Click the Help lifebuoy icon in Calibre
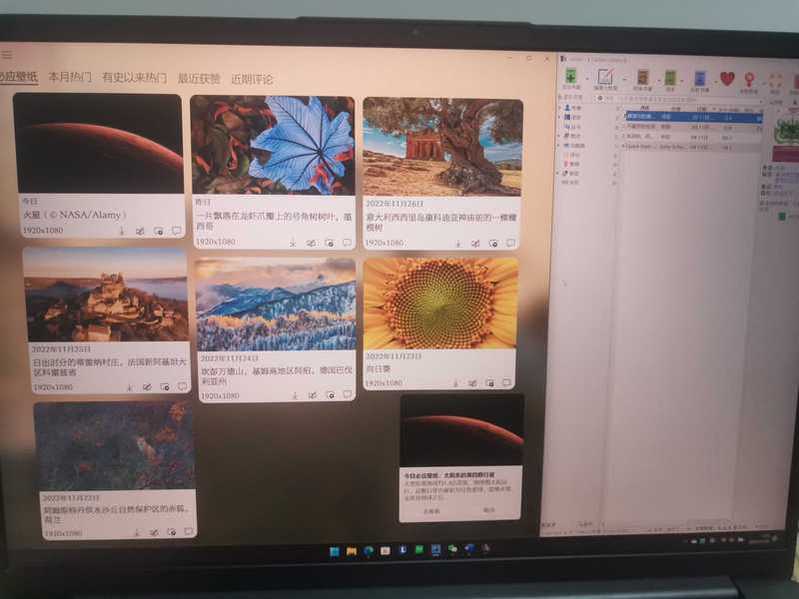The height and width of the screenshot is (599, 799). [x=776, y=81]
